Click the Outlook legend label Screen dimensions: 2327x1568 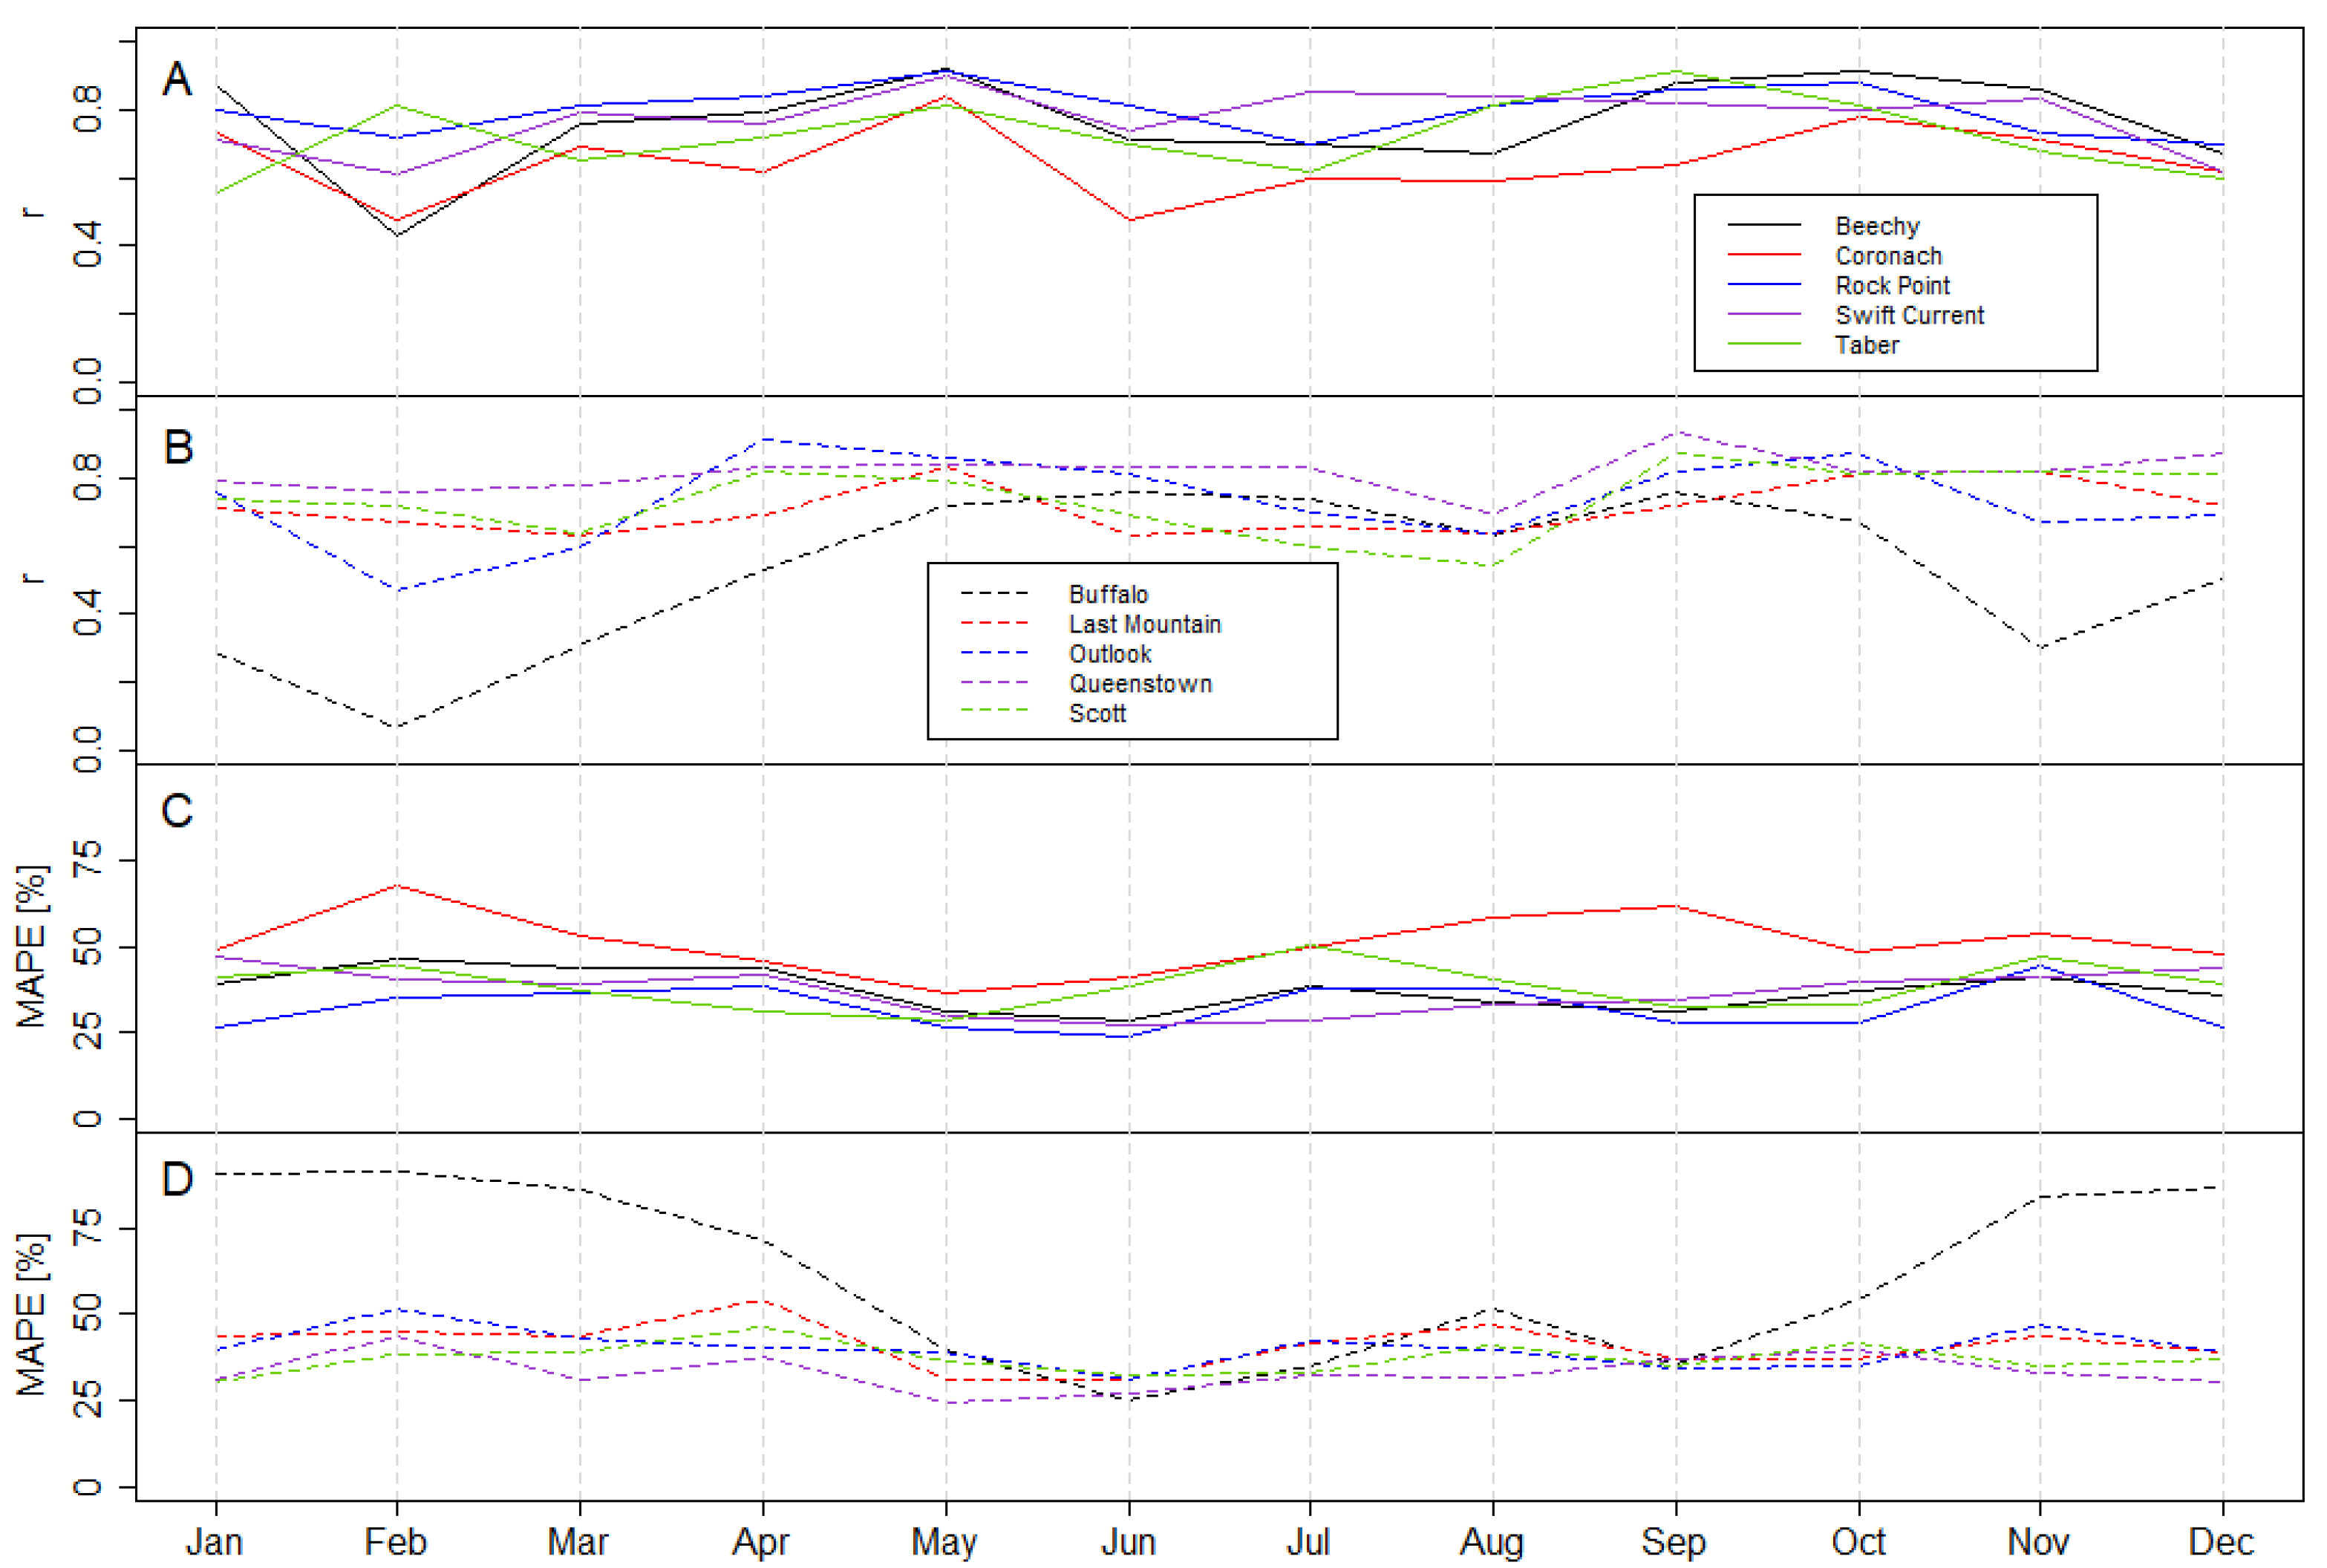tap(1110, 654)
